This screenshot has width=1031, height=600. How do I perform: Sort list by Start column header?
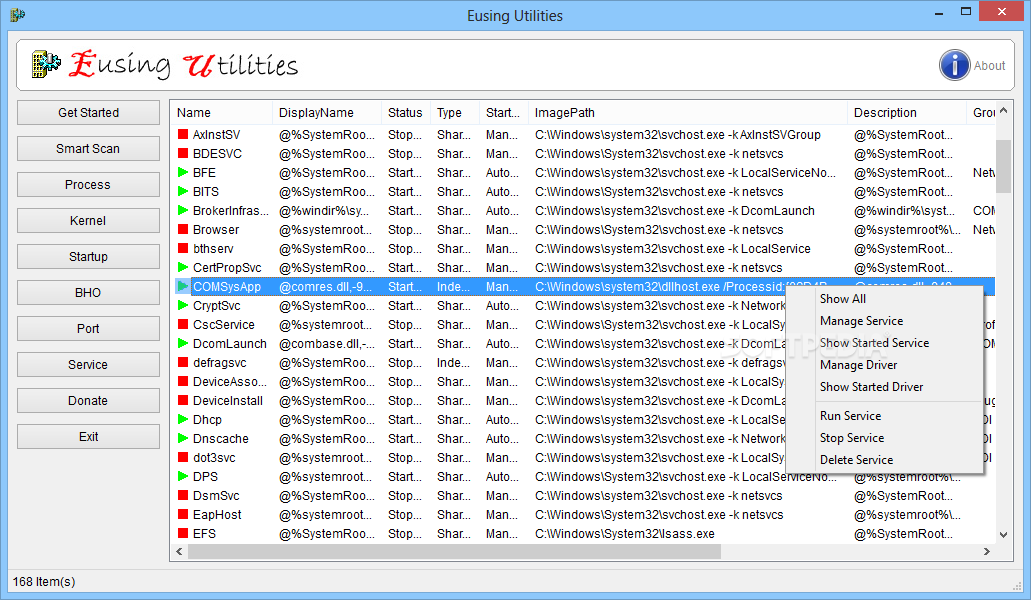pos(503,112)
